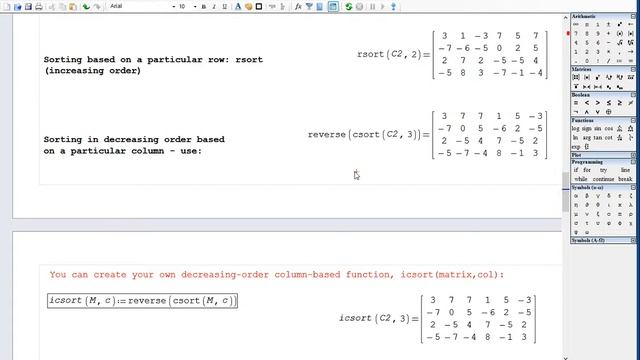
Task: Insert Greek letter lambda from Symbols panel
Action: [631, 205]
